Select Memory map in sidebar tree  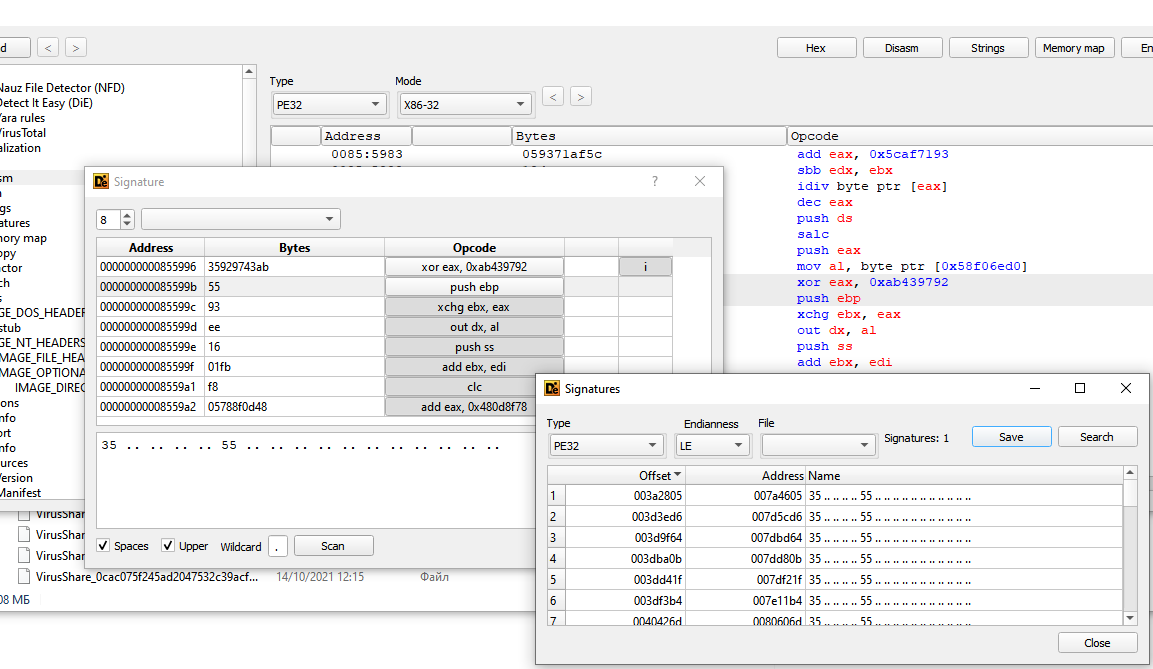(24, 238)
